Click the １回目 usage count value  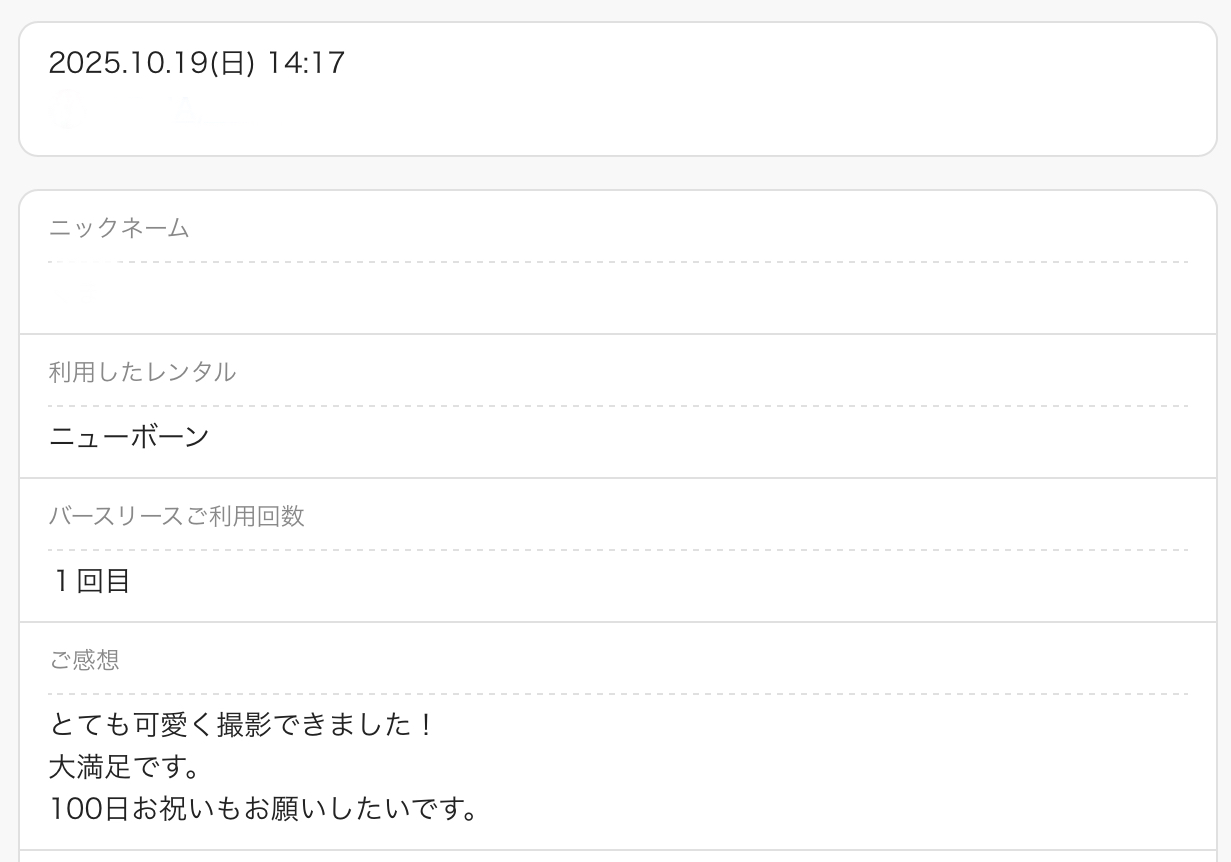point(90,581)
